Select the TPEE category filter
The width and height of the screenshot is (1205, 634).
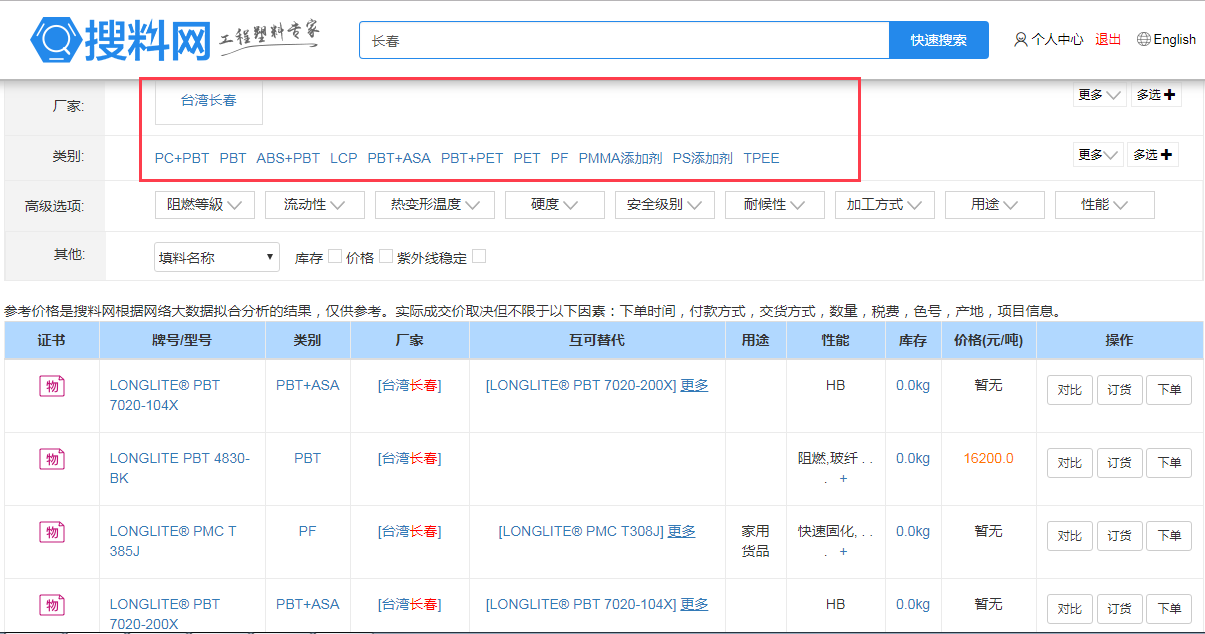point(761,158)
